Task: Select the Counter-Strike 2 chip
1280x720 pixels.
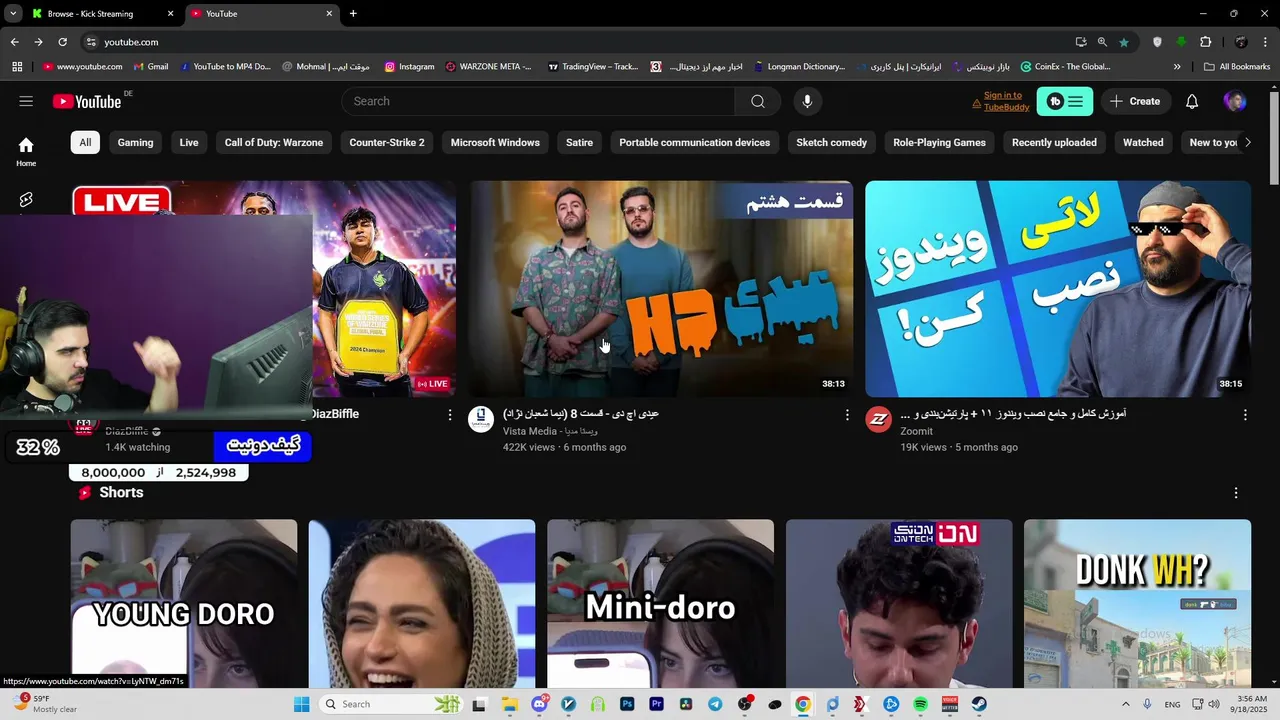Action: coord(387,142)
